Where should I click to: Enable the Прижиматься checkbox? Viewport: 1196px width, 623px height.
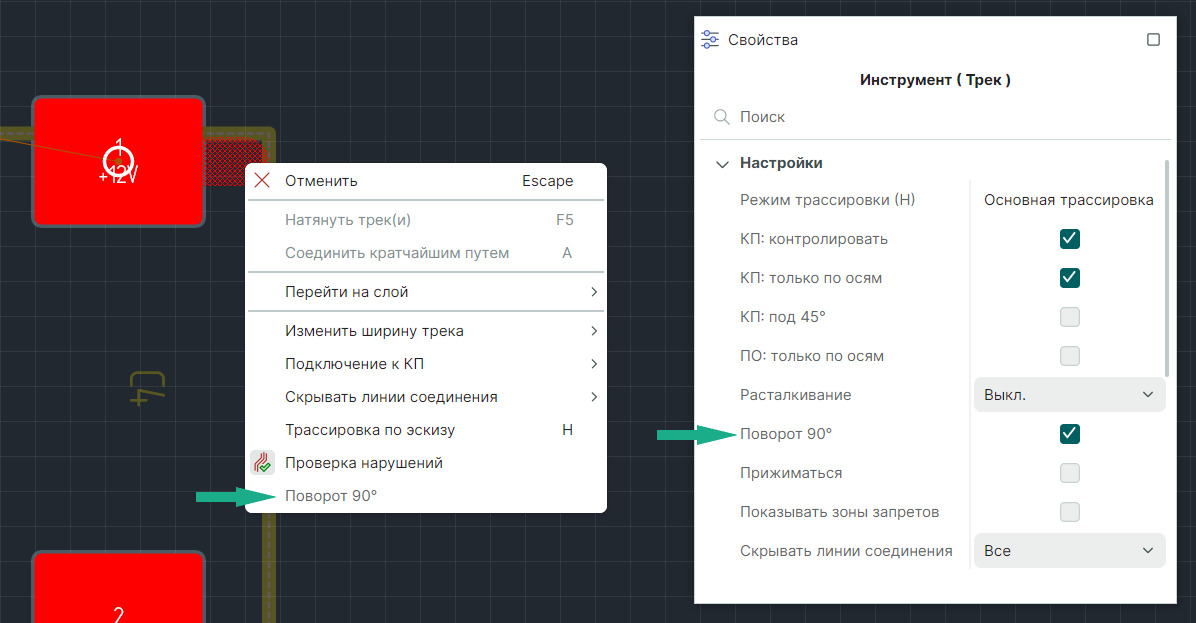1070,473
